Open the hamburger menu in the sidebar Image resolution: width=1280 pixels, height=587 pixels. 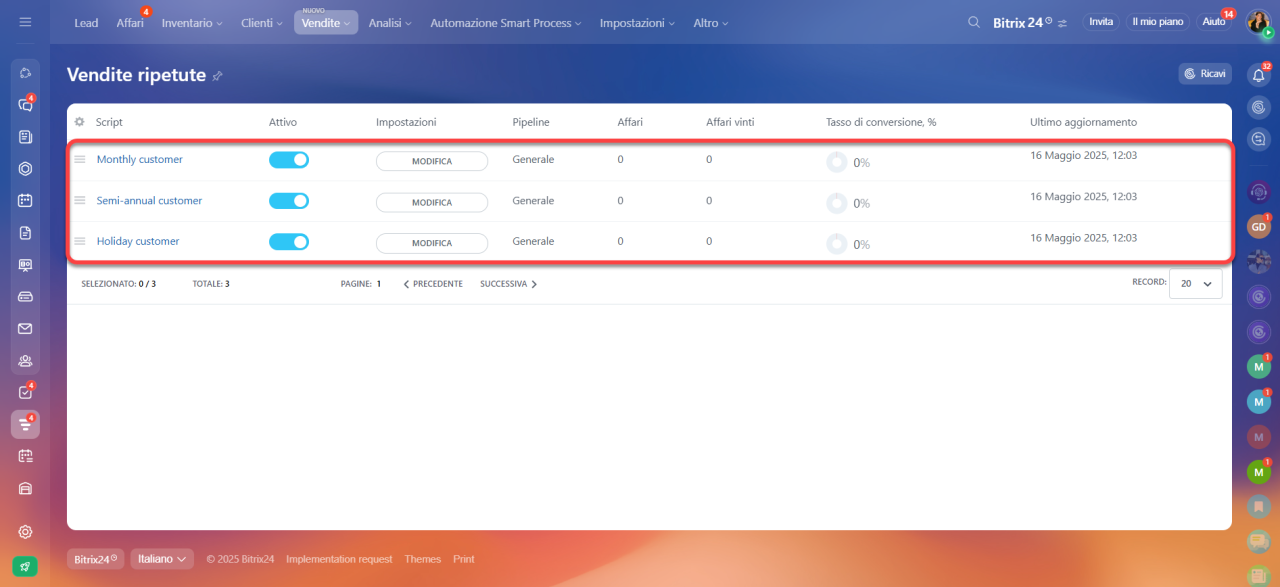pos(25,22)
